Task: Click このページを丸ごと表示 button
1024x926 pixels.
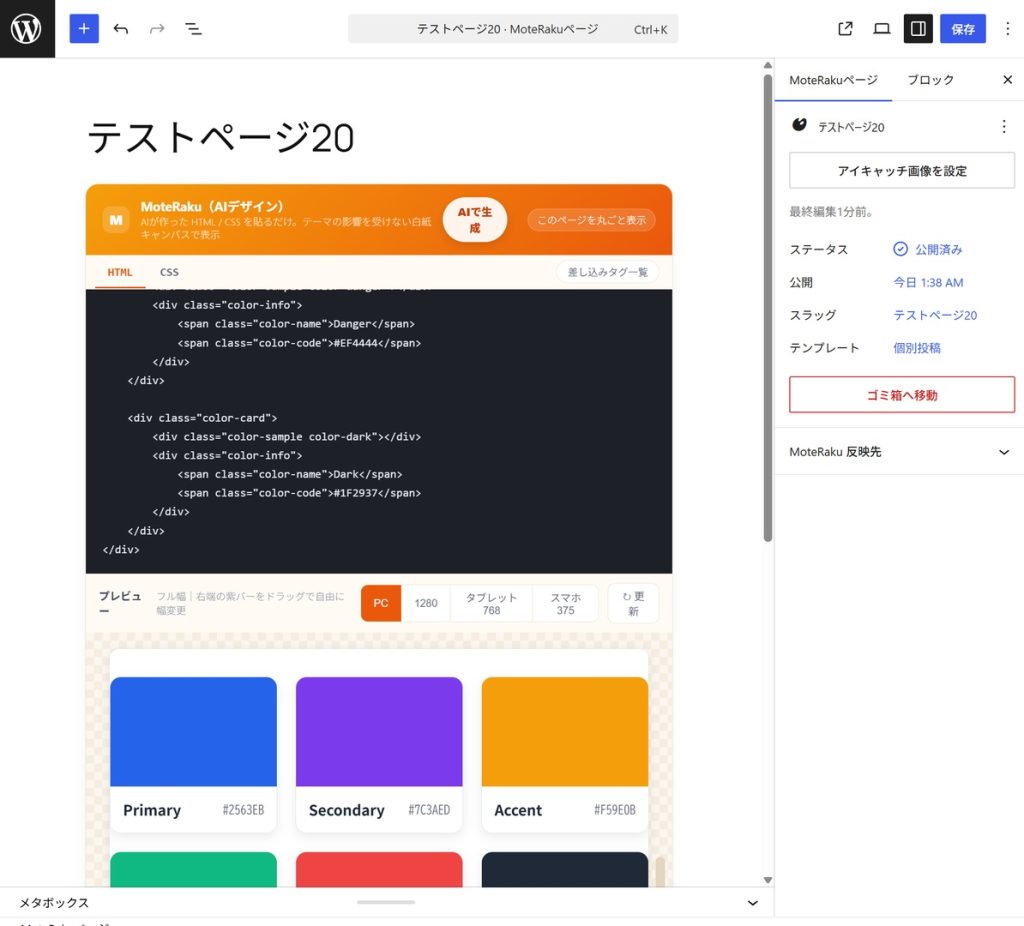Action: coord(591,220)
